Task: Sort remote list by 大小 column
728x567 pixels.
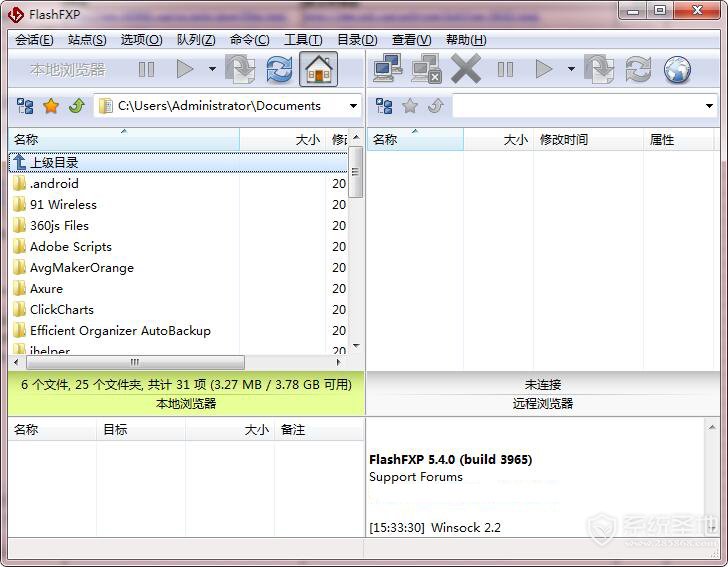Action: coord(499,139)
